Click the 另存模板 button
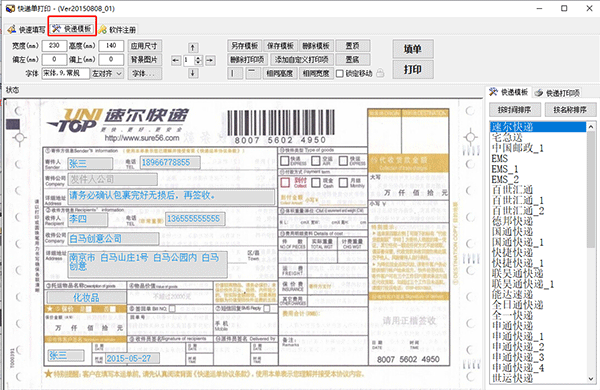 (245, 46)
